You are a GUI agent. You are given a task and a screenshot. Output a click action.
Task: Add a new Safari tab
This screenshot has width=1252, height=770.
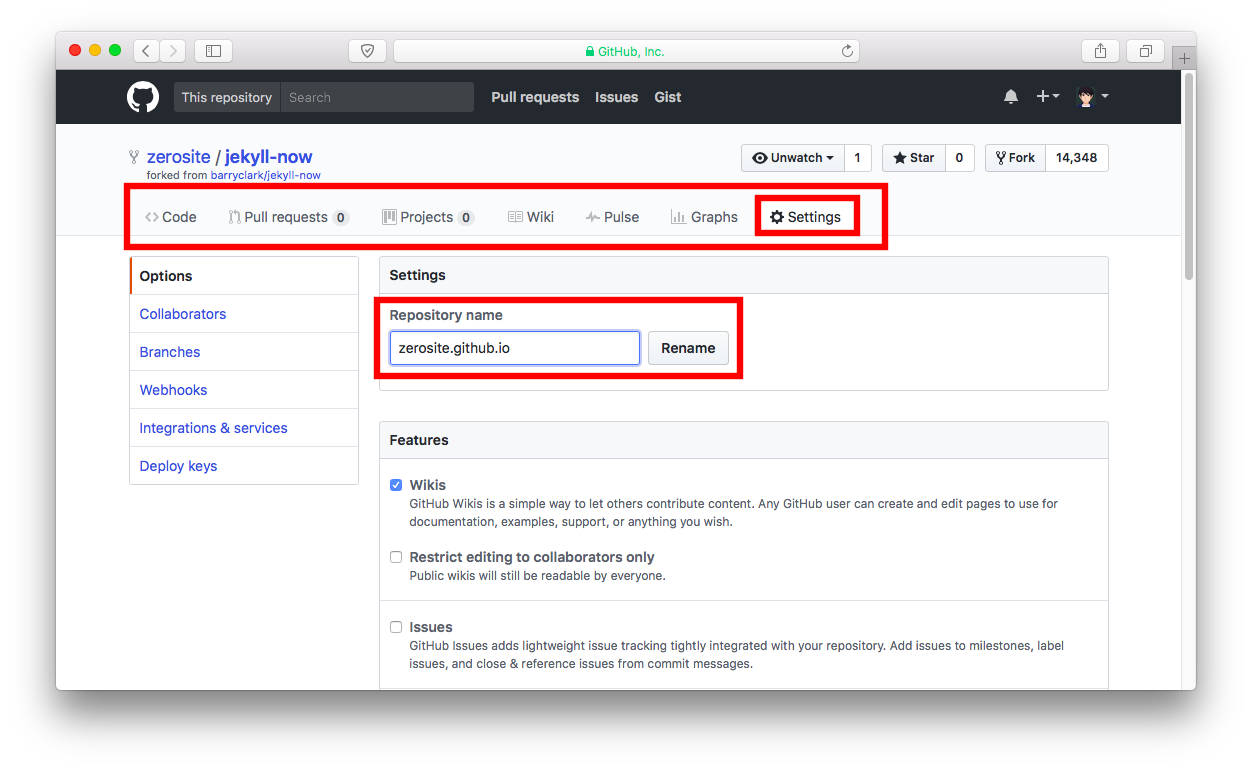(1184, 58)
